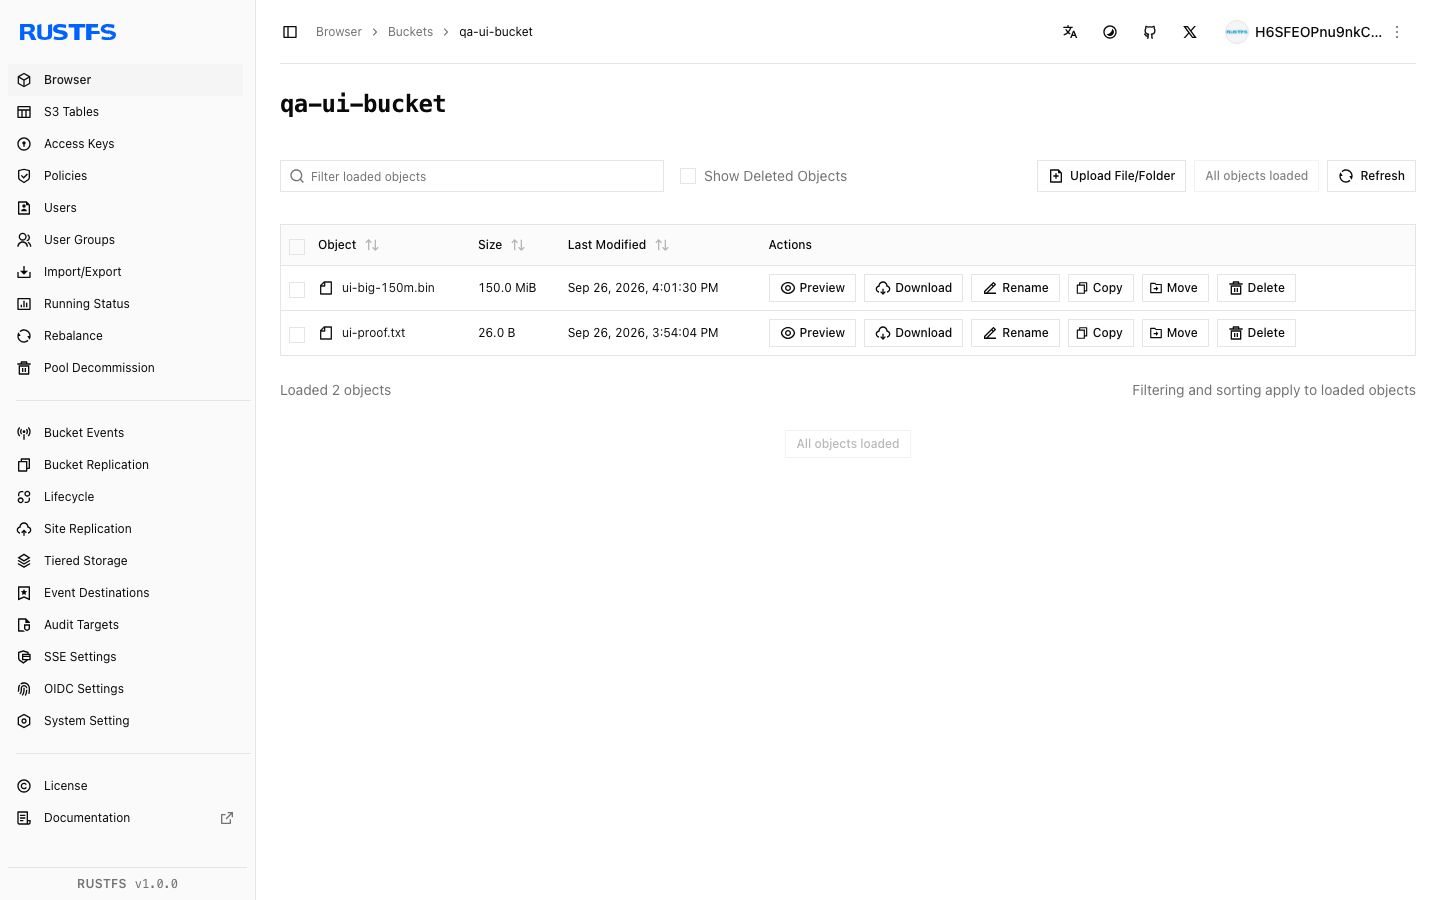Screen dimensions: 1440x900
Task: Click the ui-big-150m.bin file name
Action: point(388,288)
